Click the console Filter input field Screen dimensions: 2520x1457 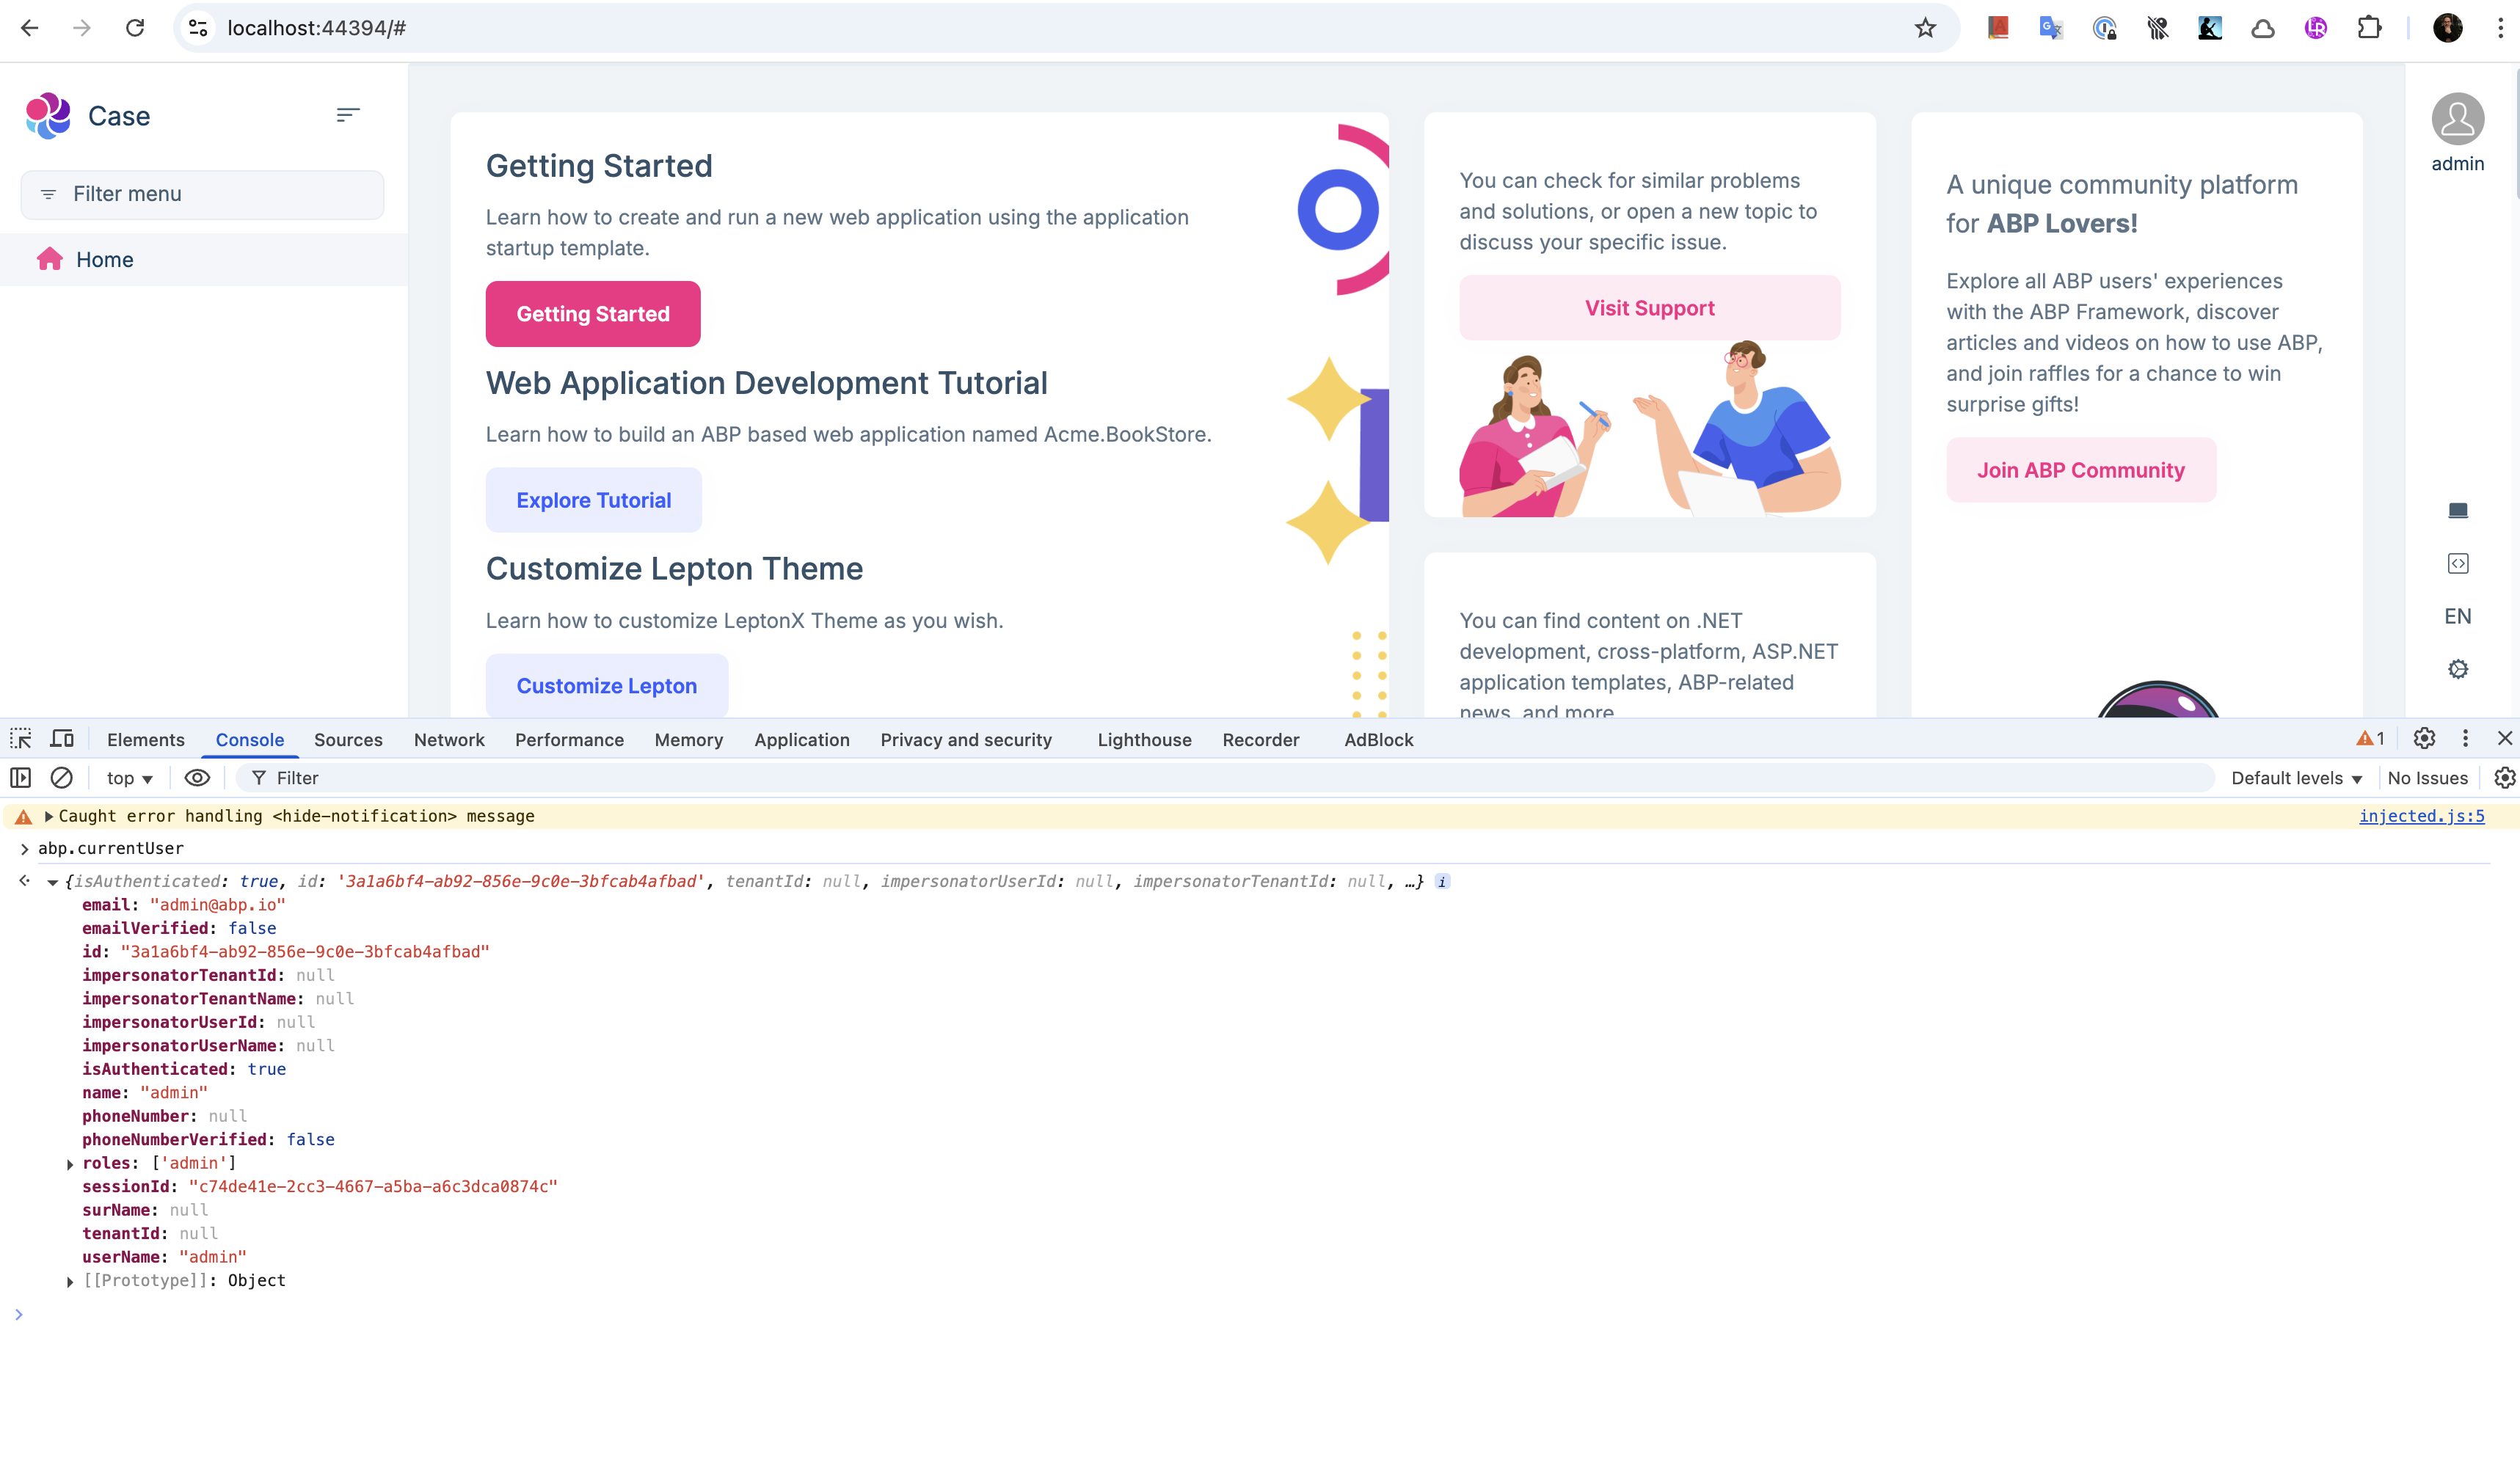coord(1200,778)
